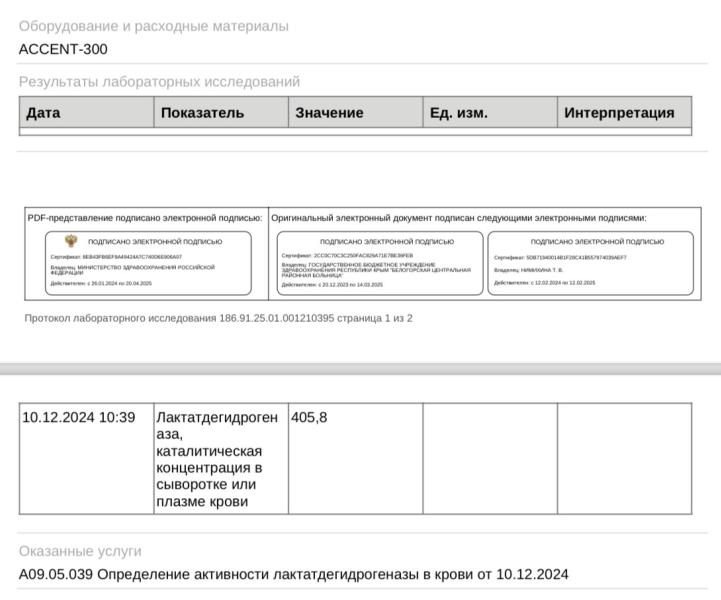Click the Лактатдегидрогеназа indicator cell
Image resolution: width=721 pixels, height=600 pixels.
[220, 459]
